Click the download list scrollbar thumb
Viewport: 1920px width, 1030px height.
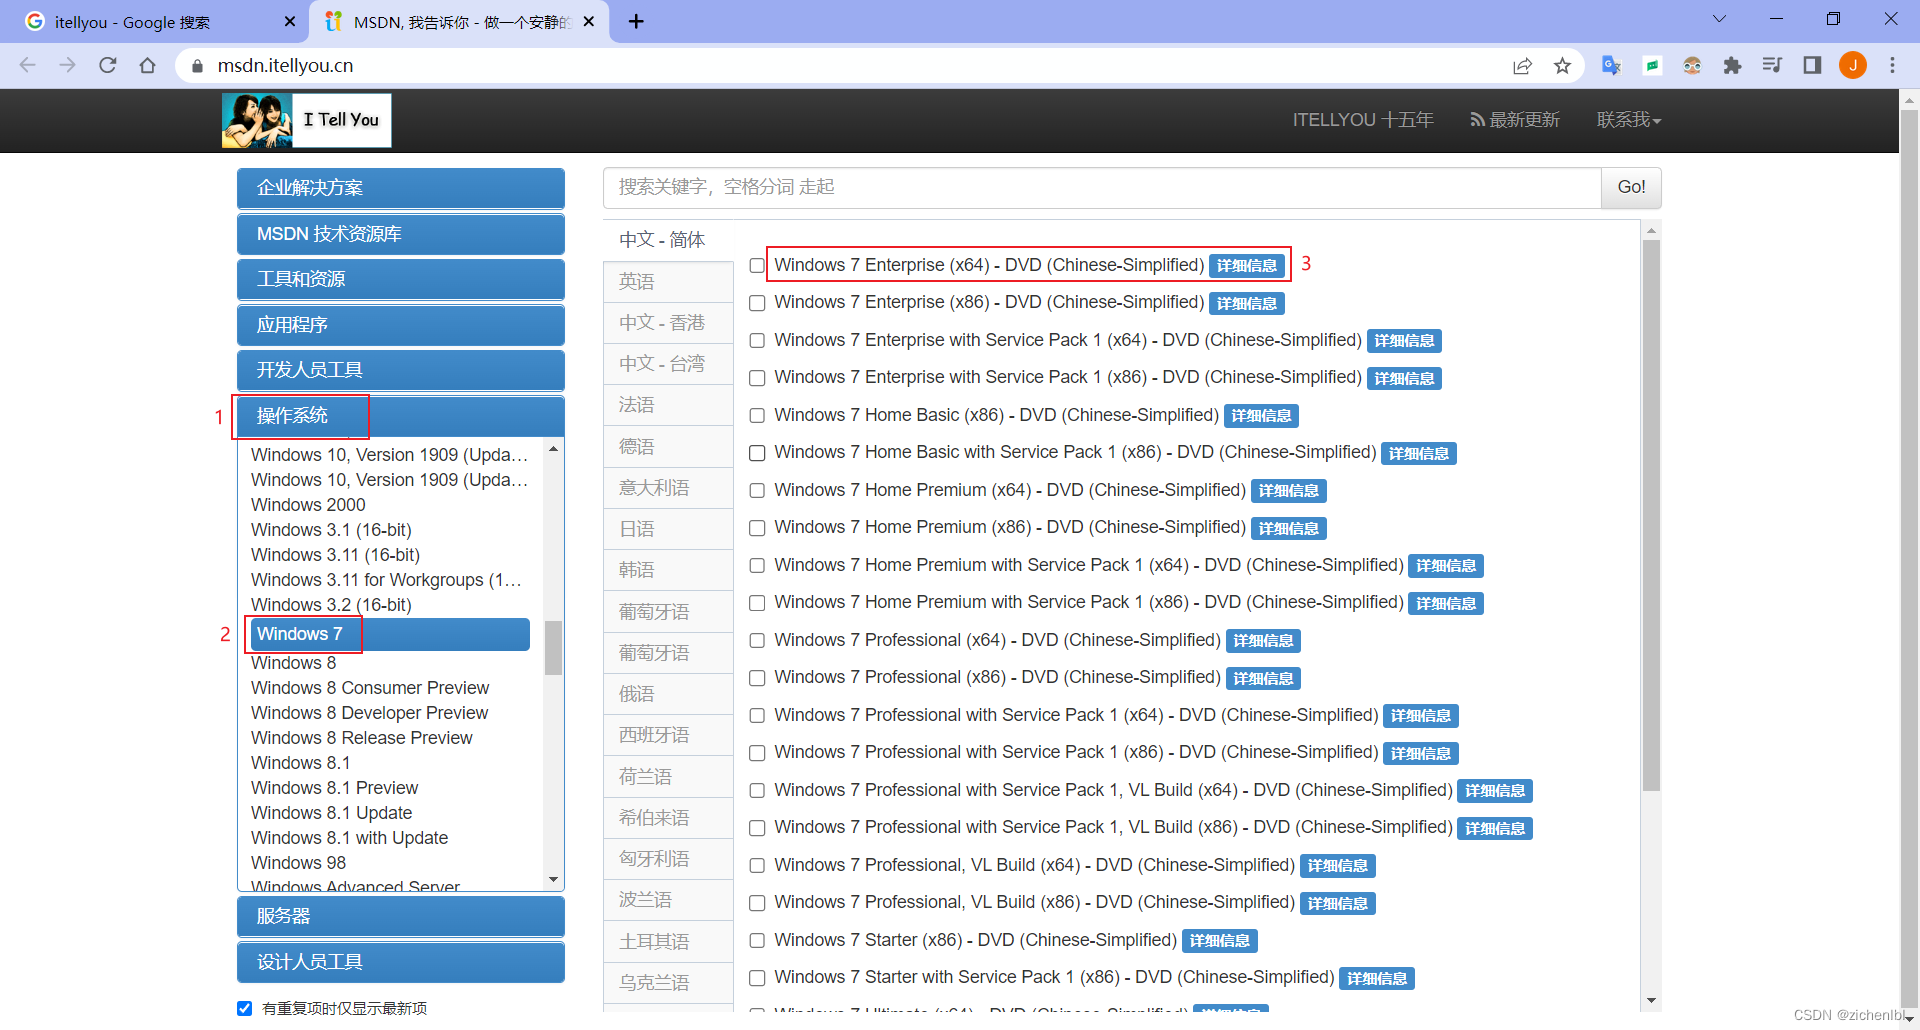[x=1651, y=515]
